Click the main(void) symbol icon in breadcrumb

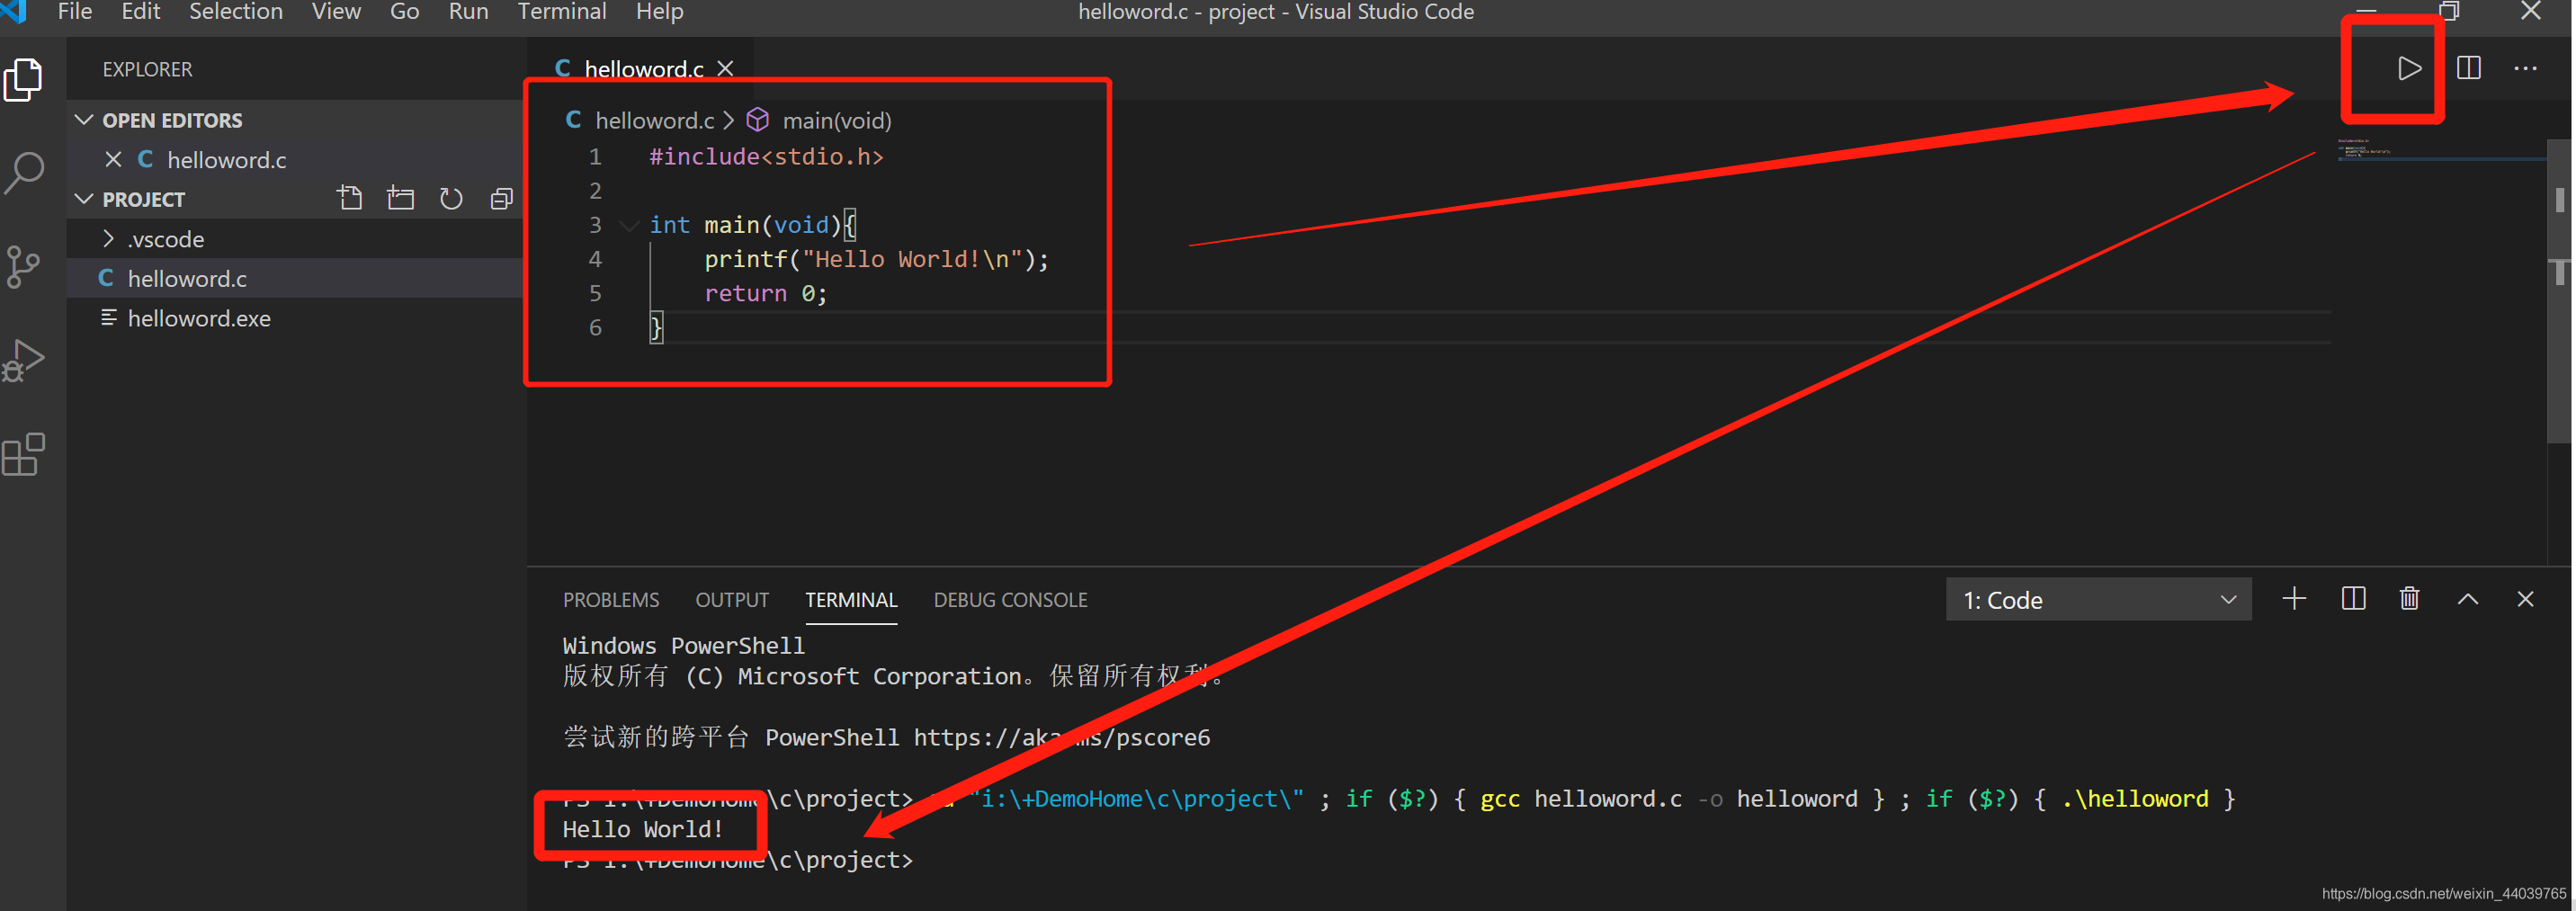tap(758, 119)
